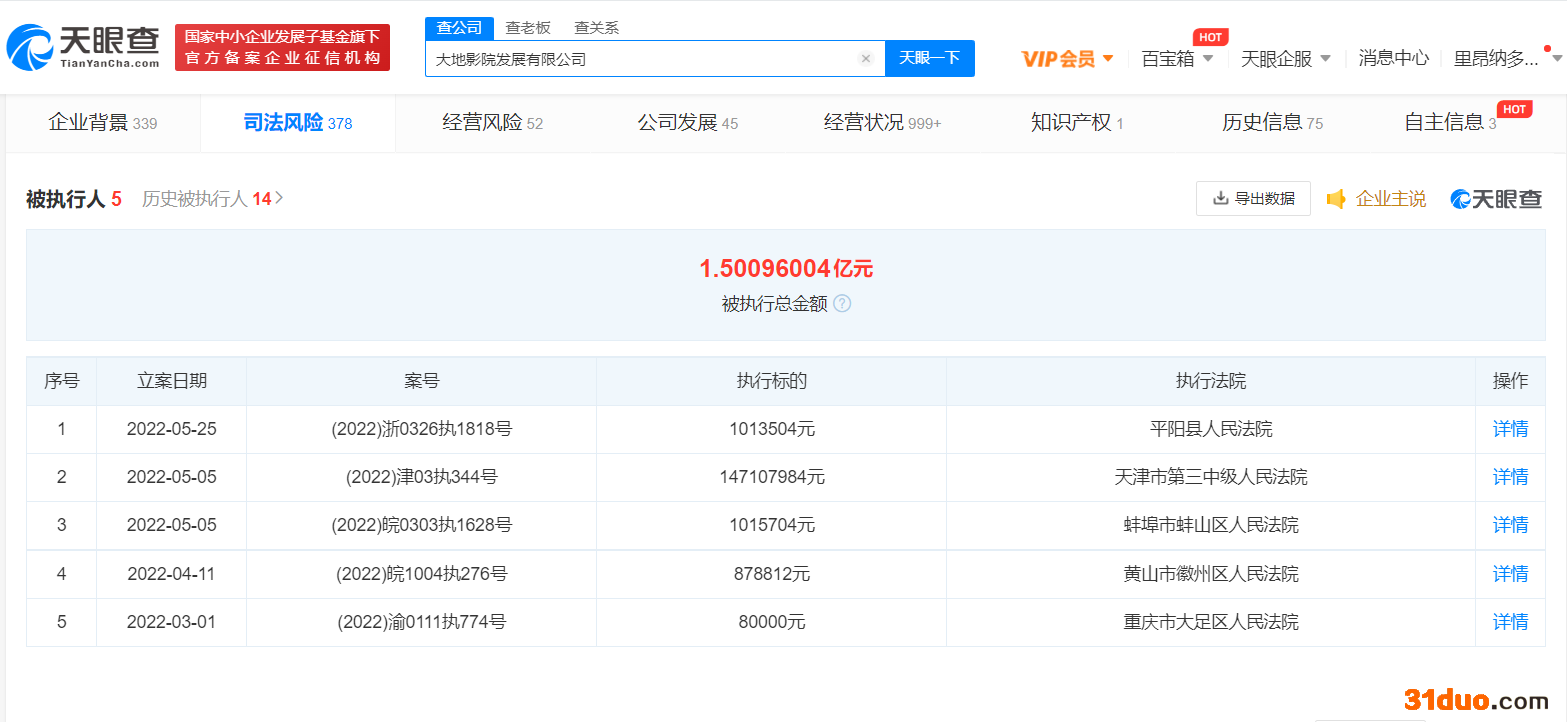
Task: Click the 企业主说 speaker icon
Action: tap(1336, 199)
